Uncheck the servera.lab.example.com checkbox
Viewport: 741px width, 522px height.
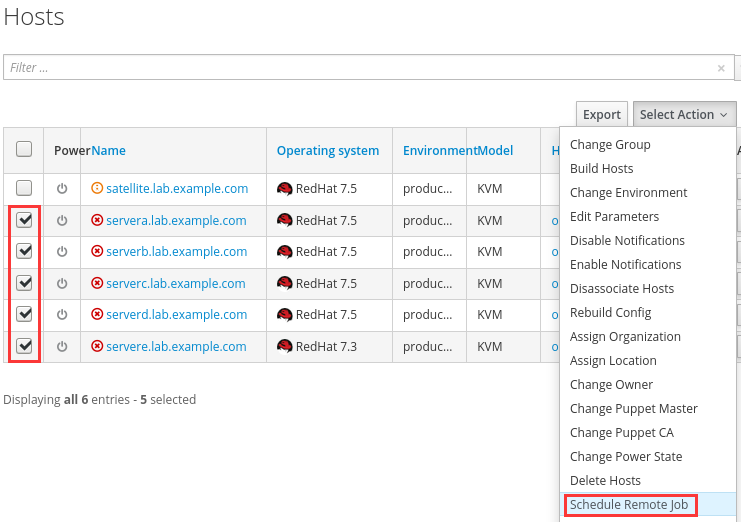click(x=24, y=221)
